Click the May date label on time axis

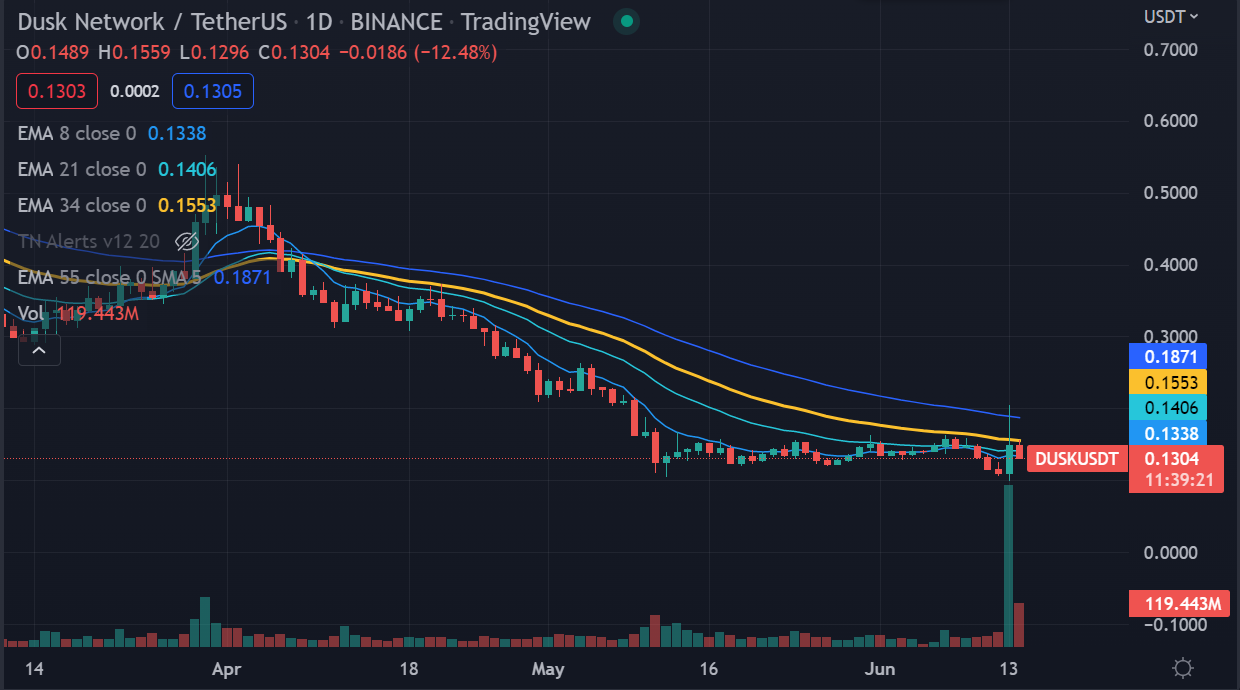click(x=548, y=668)
